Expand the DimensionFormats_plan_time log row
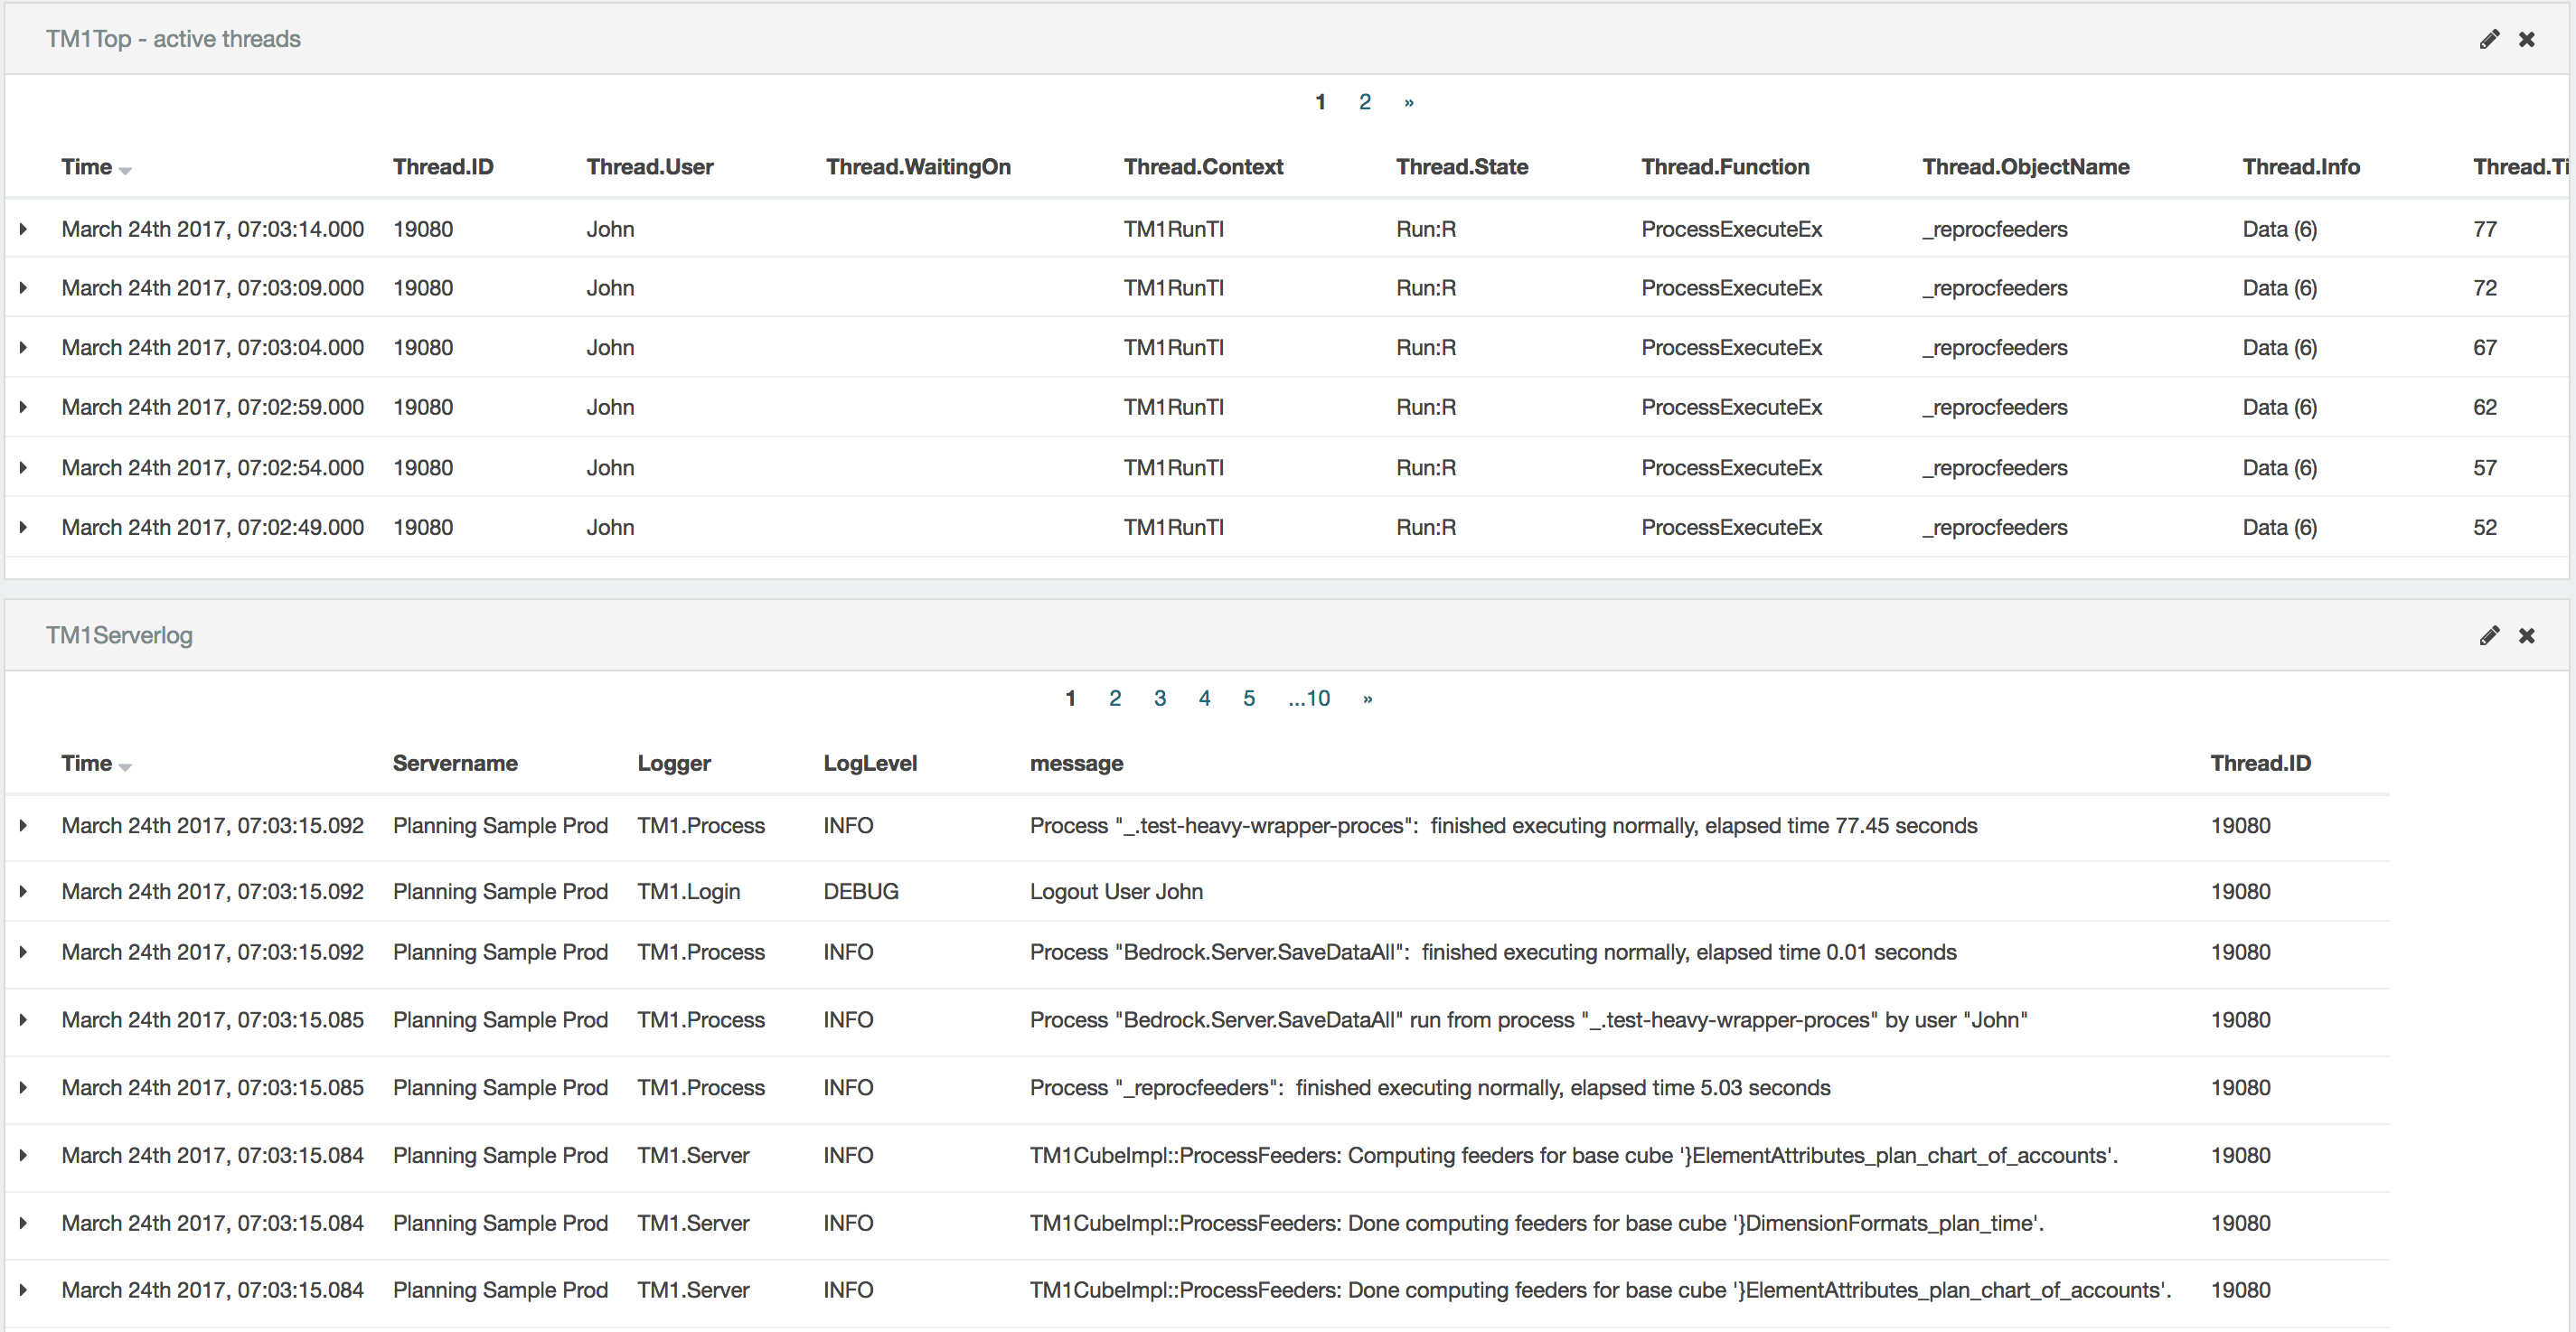 pos(23,1223)
